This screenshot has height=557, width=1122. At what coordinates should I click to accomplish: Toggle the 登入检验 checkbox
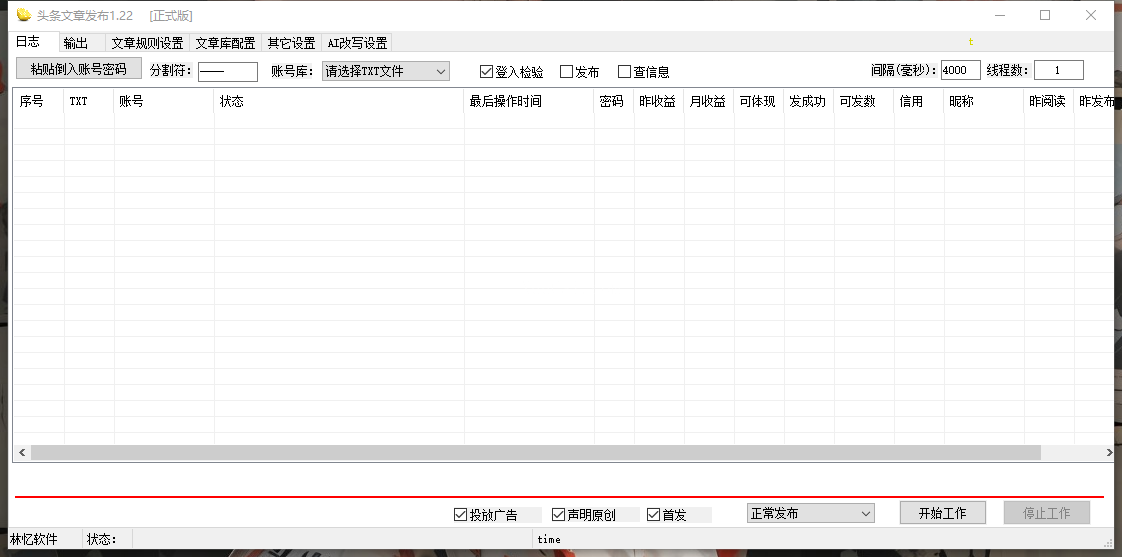tap(487, 72)
